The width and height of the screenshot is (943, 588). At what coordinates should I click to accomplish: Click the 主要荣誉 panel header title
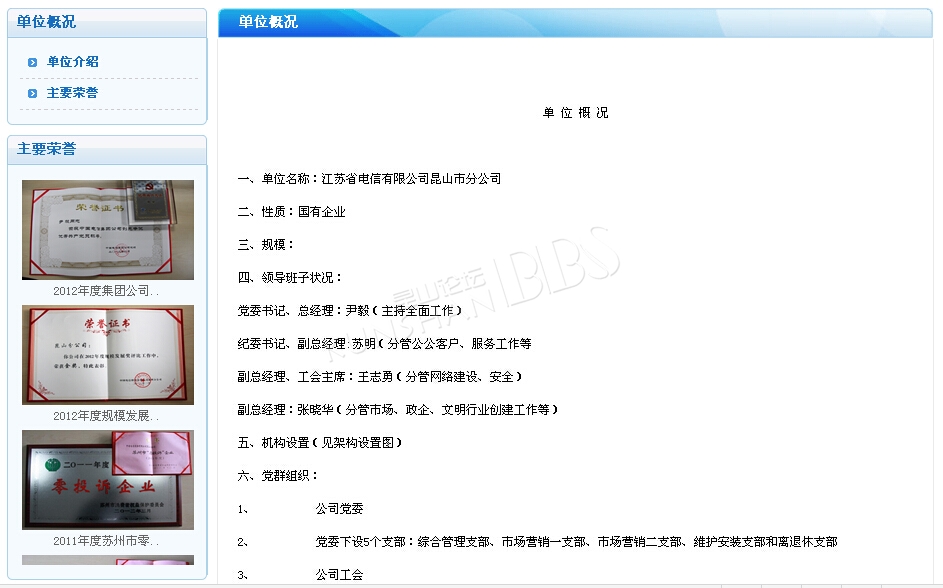pyautogui.click(x=46, y=149)
